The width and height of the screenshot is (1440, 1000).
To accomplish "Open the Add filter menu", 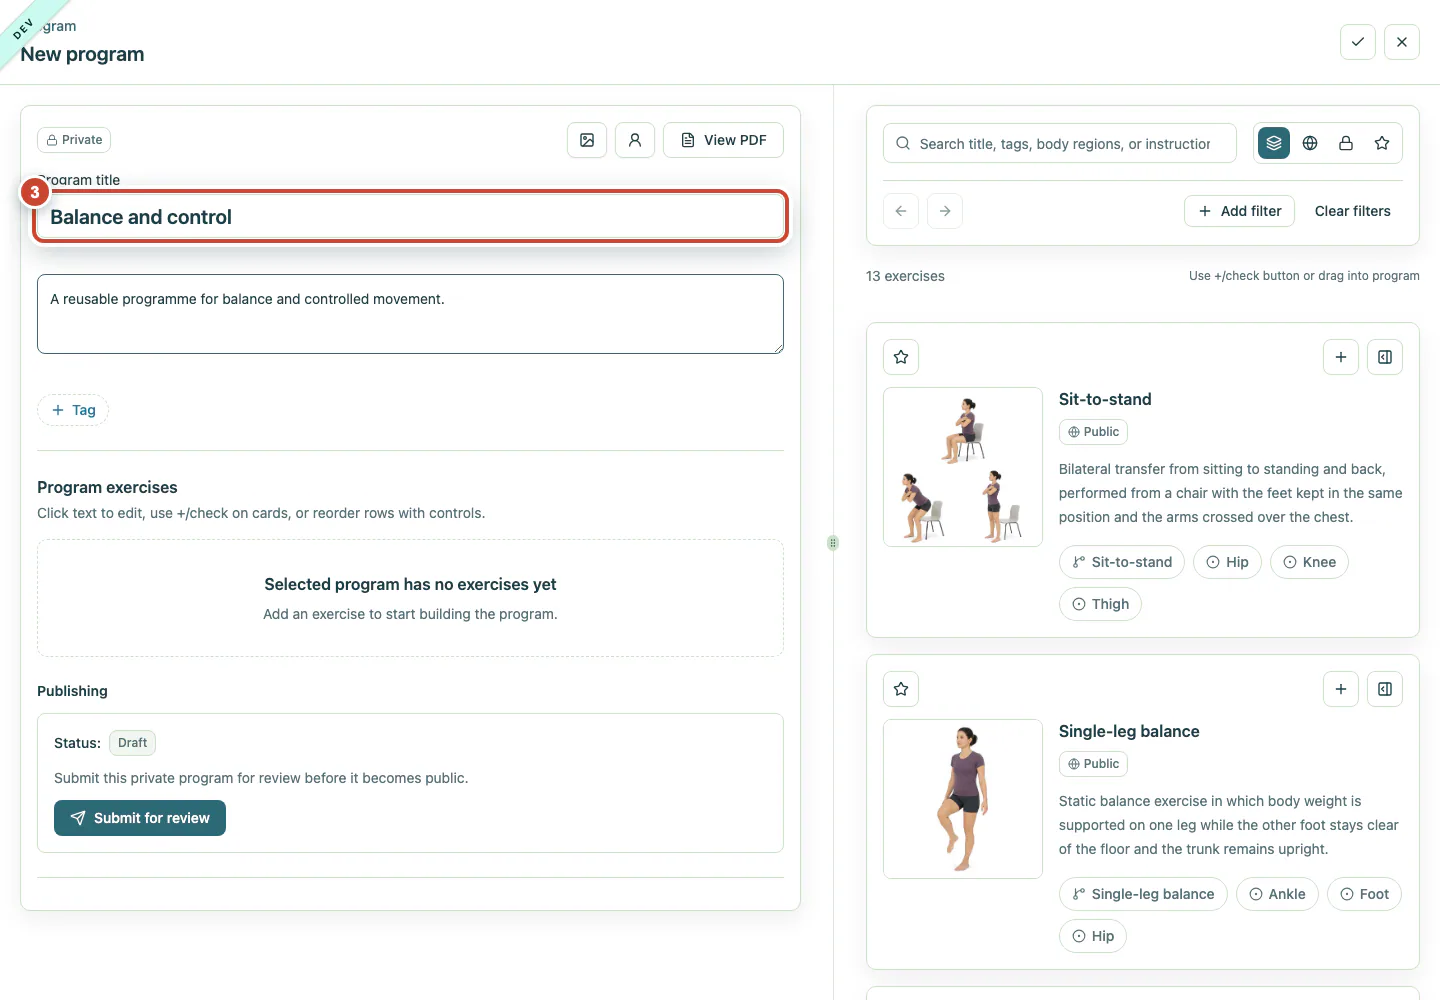I will [1240, 211].
